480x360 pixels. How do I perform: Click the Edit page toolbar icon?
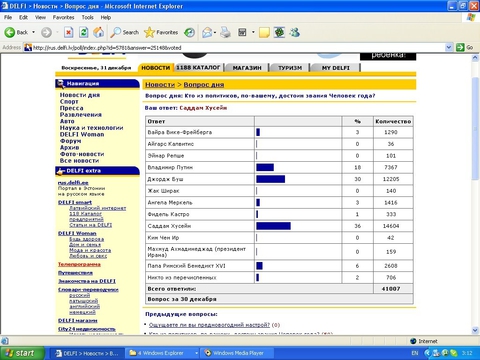point(242,32)
